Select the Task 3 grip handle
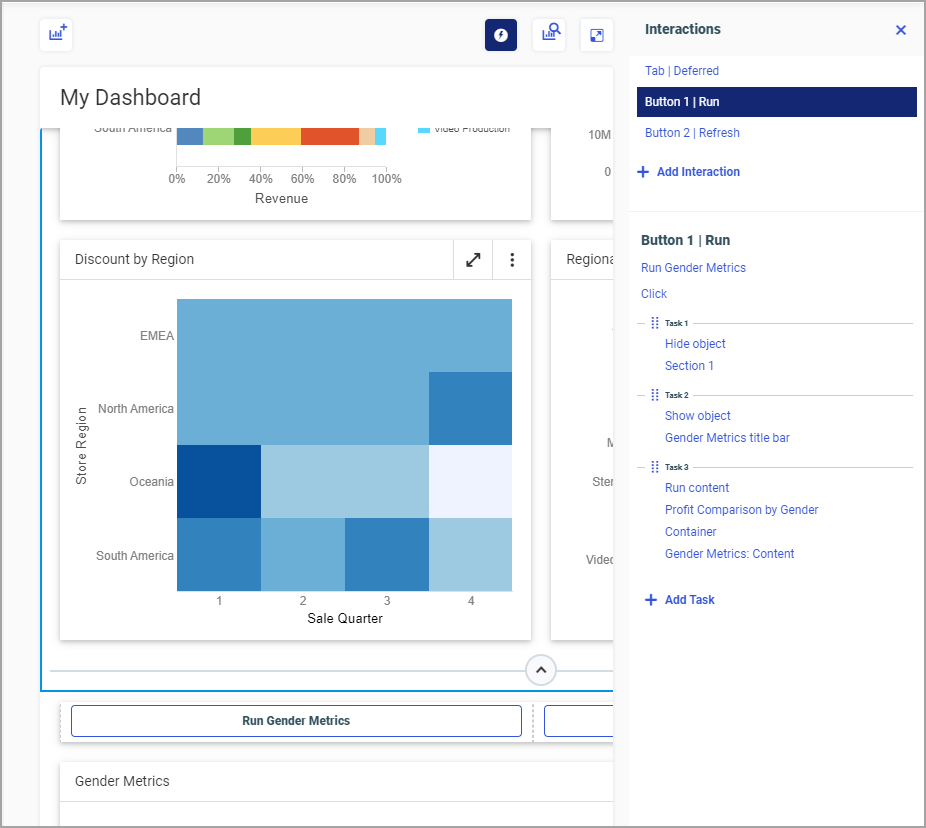This screenshot has height=828, width=926. tap(654, 467)
